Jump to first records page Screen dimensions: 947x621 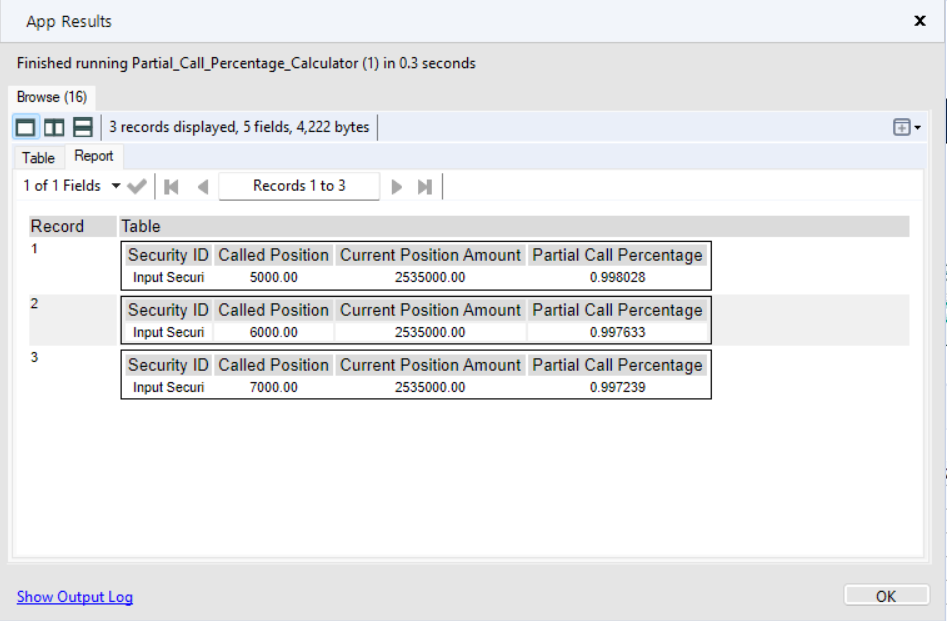tap(171, 186)
